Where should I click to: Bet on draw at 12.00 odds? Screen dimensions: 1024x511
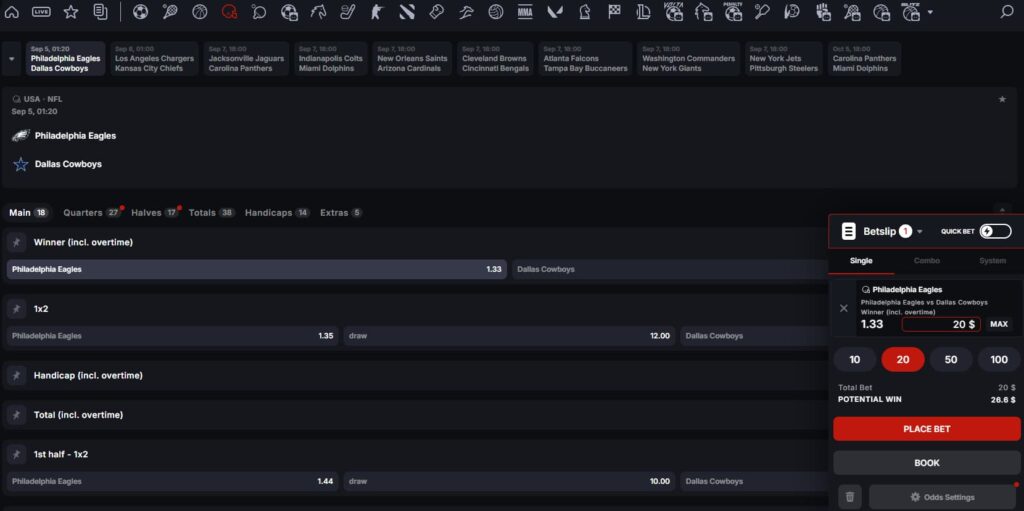click(509, 336)
